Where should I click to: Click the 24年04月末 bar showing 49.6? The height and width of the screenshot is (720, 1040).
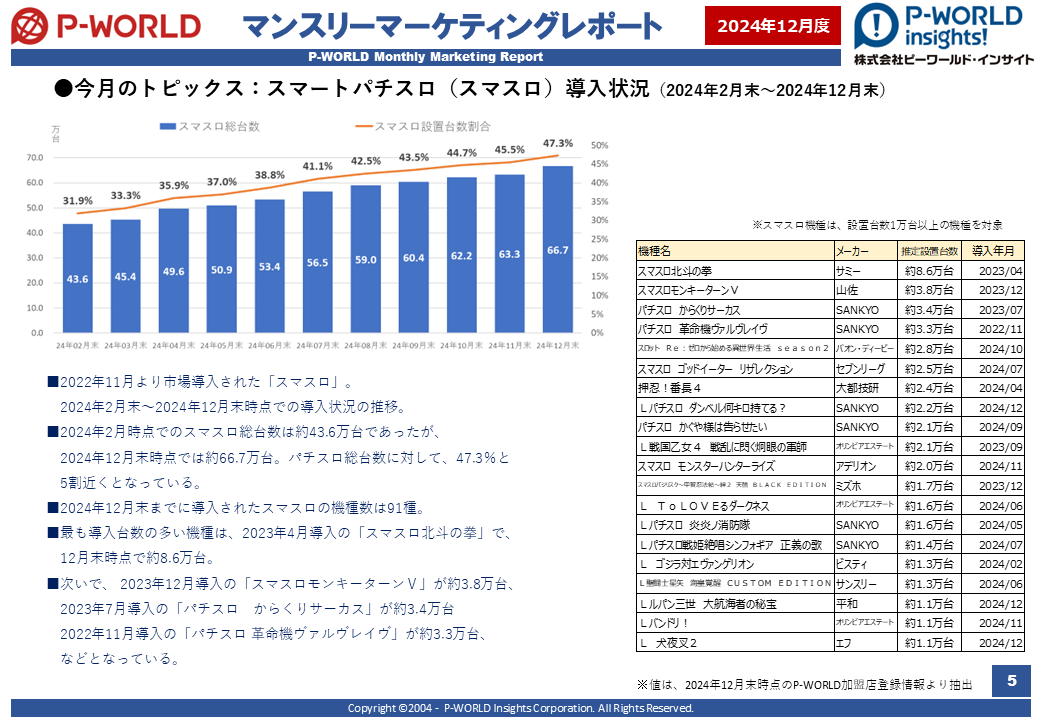(x=174, y=270)
